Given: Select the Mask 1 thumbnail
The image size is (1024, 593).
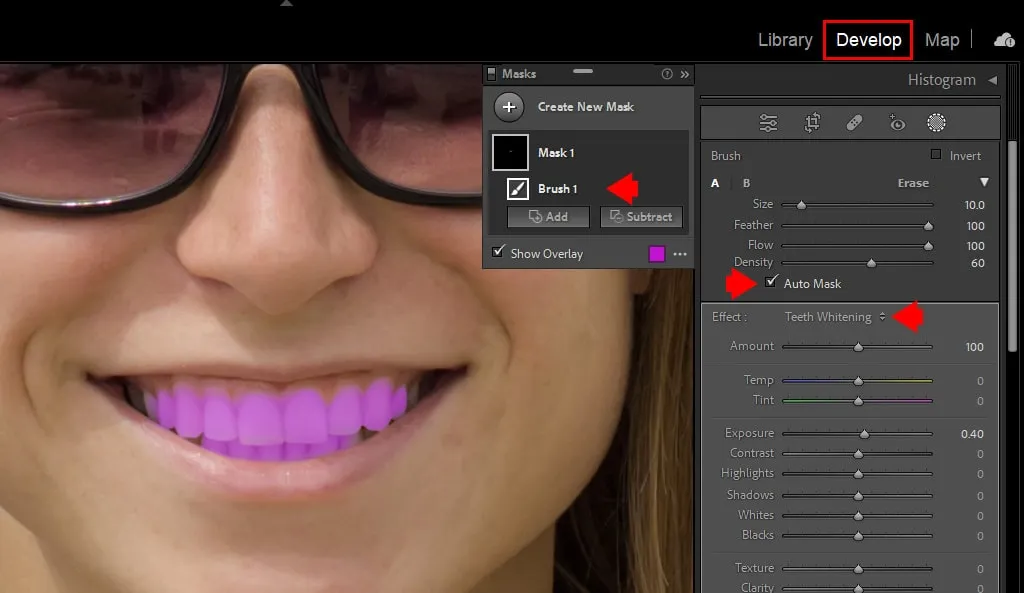Looking at the screenshot, I should [x=510, y=153].
